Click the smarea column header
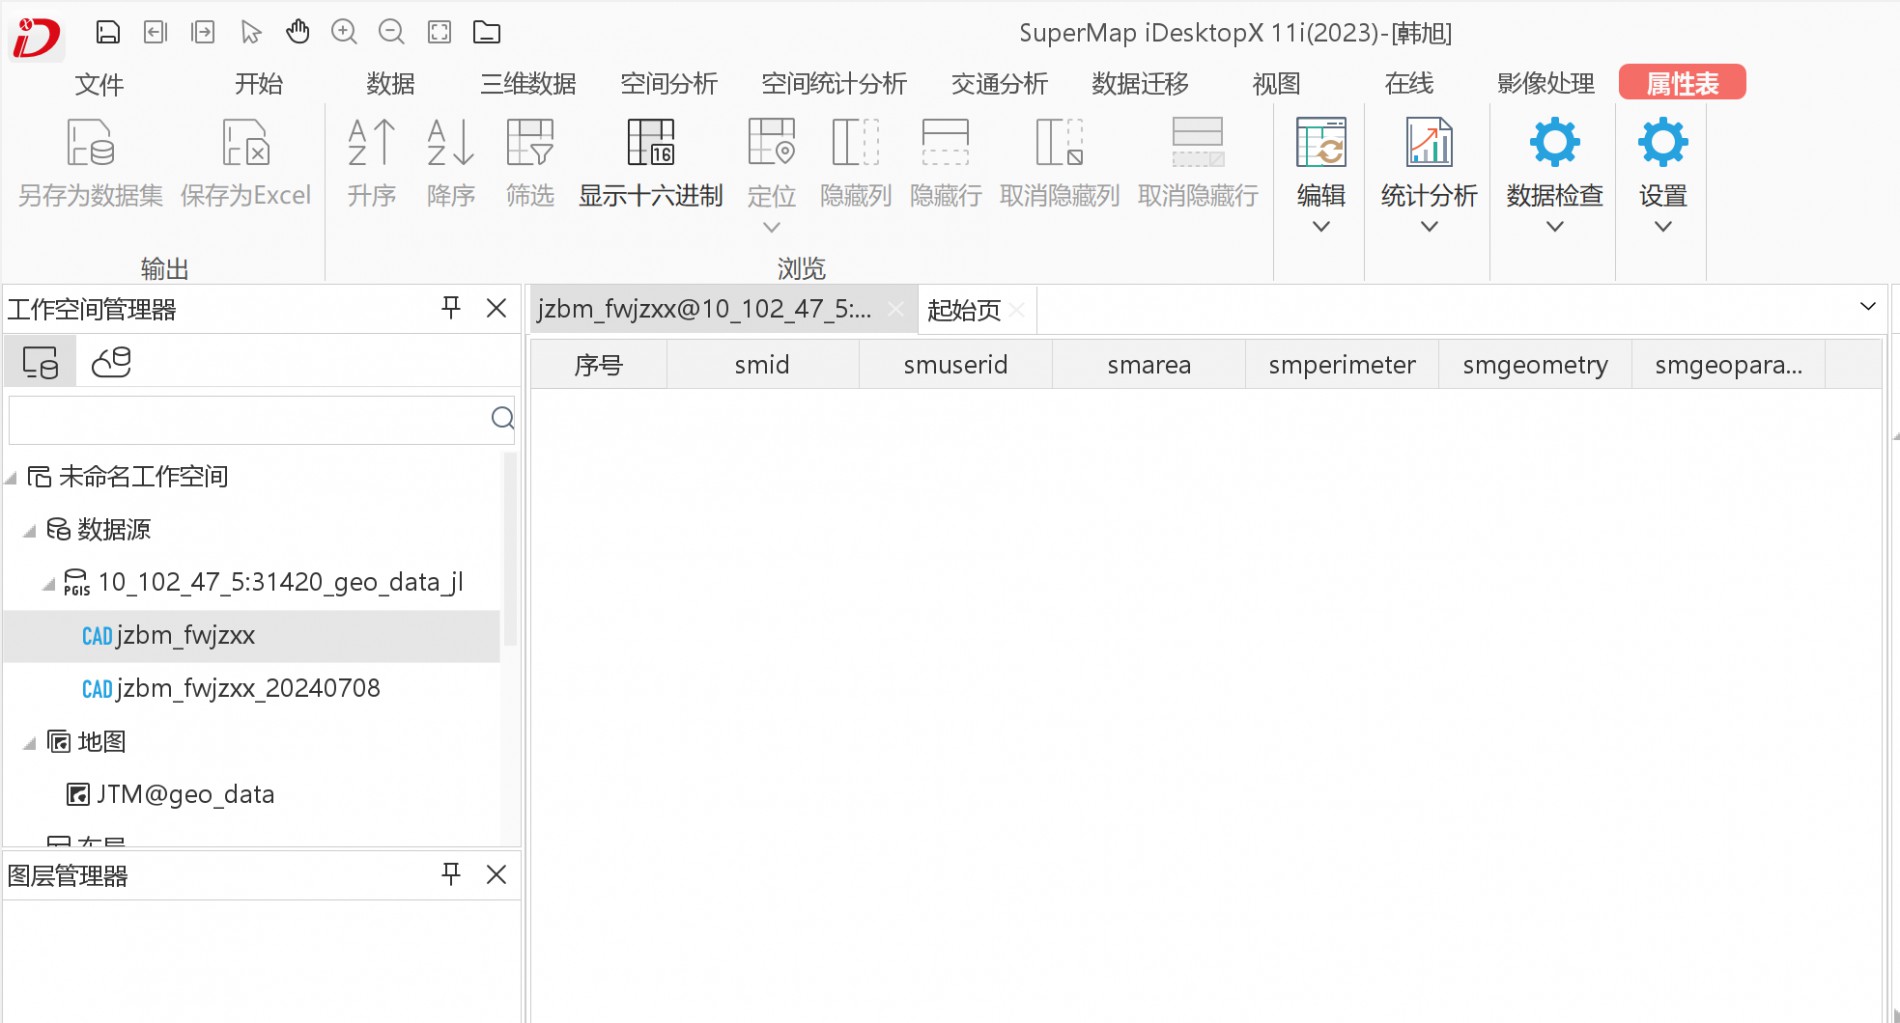1900x1023 pixels. pos(1149,365)
